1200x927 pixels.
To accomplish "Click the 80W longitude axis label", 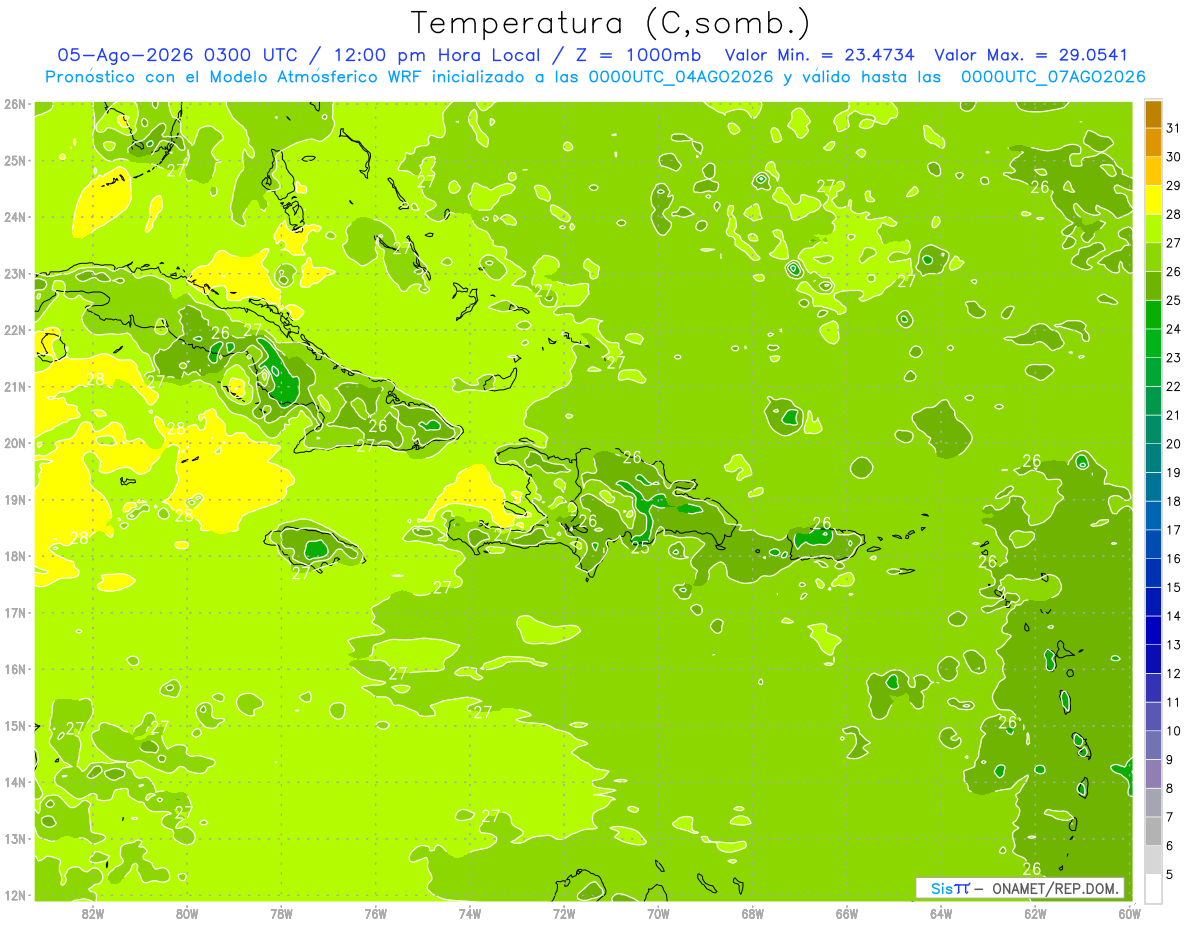I will 187,913.
